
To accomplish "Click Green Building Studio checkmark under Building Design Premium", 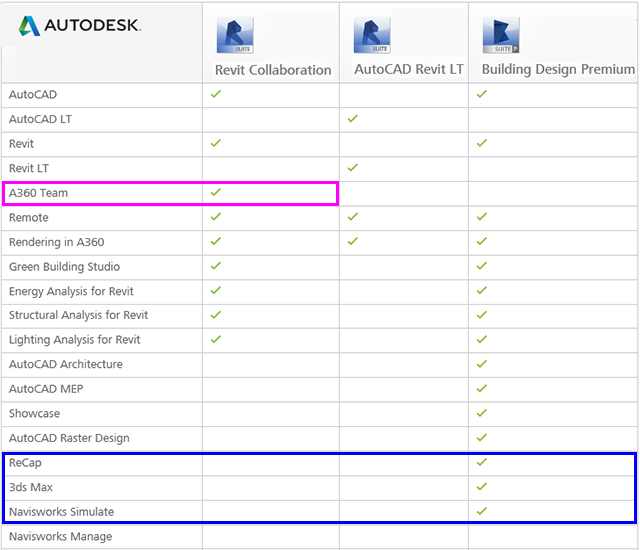I will (482, 266).
